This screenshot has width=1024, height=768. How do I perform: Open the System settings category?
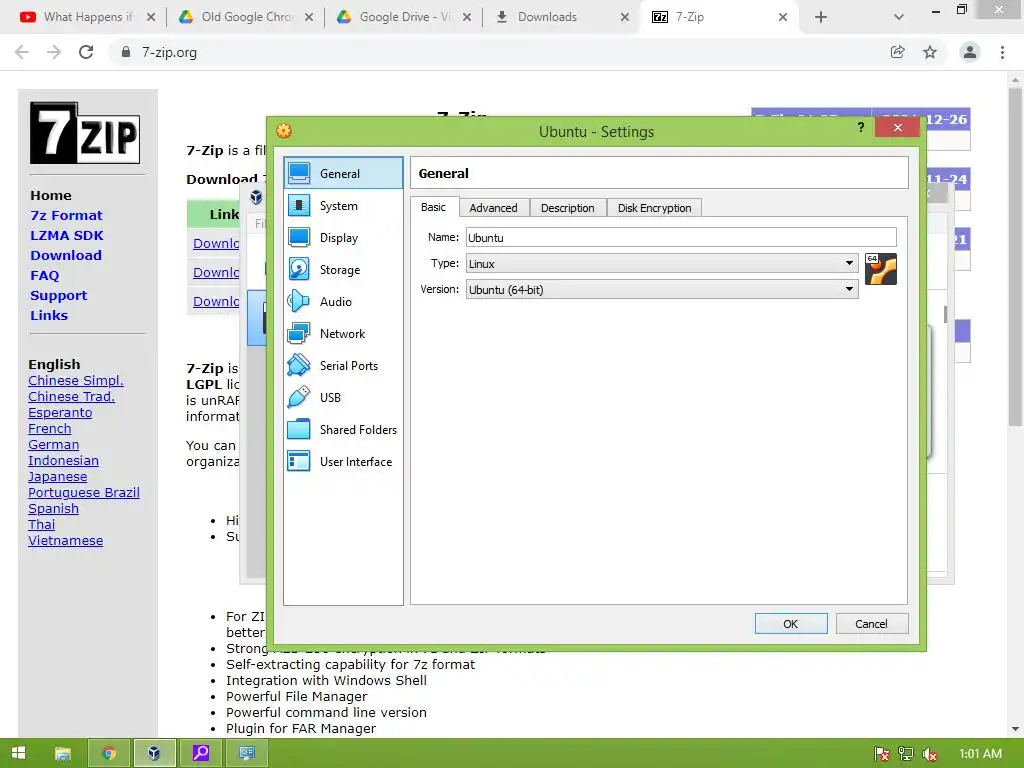(344, 206)
